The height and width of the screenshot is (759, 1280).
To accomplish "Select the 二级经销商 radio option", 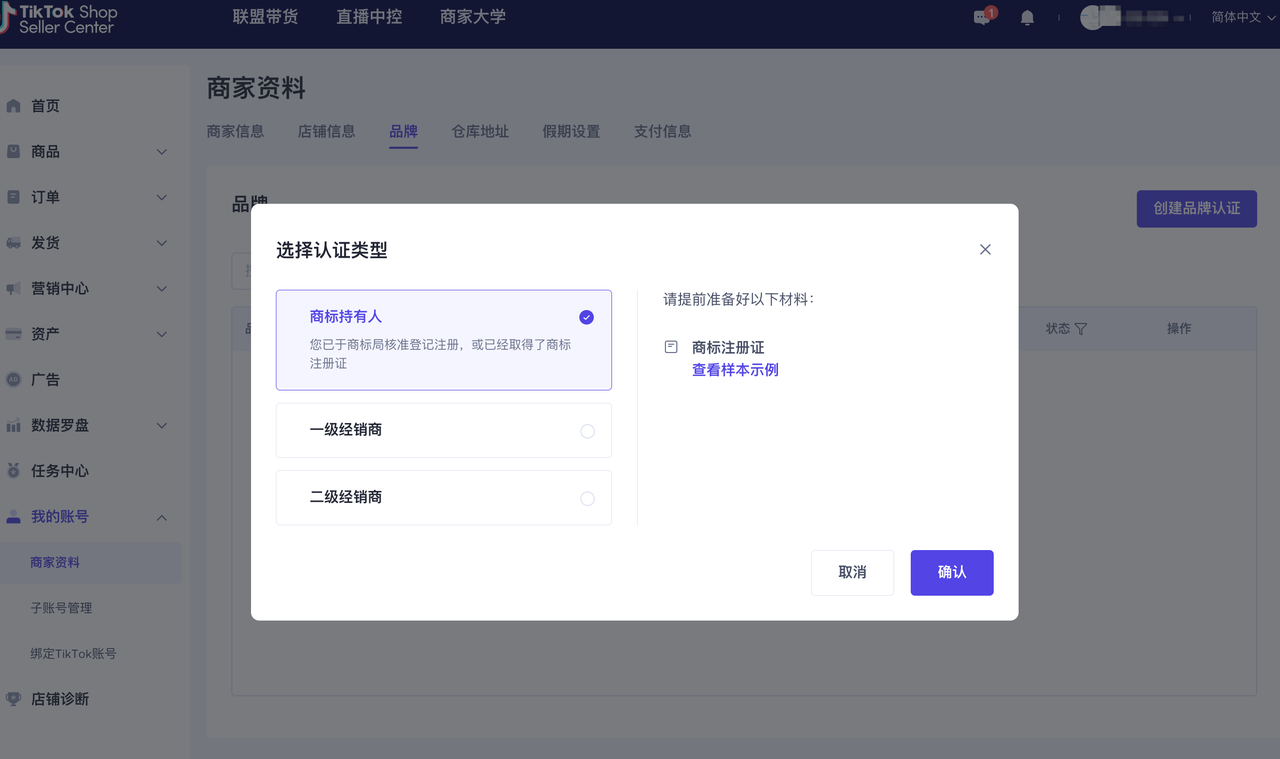I will pos(587,498).
